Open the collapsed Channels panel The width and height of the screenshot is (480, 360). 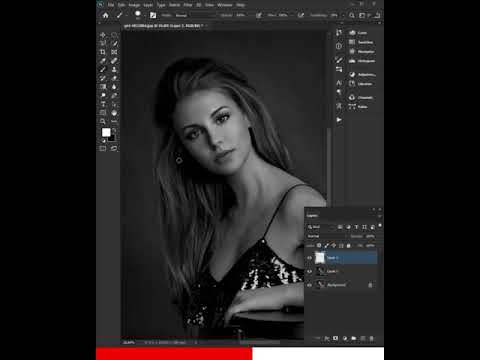point(361,97)
